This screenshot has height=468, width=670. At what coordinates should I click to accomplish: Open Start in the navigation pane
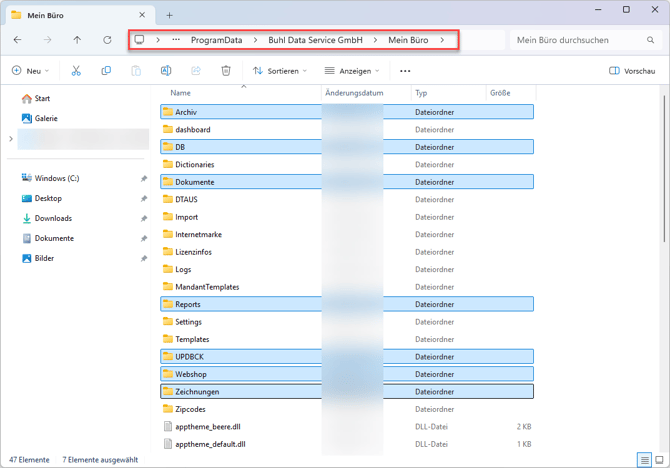click(x=36, y=98)
